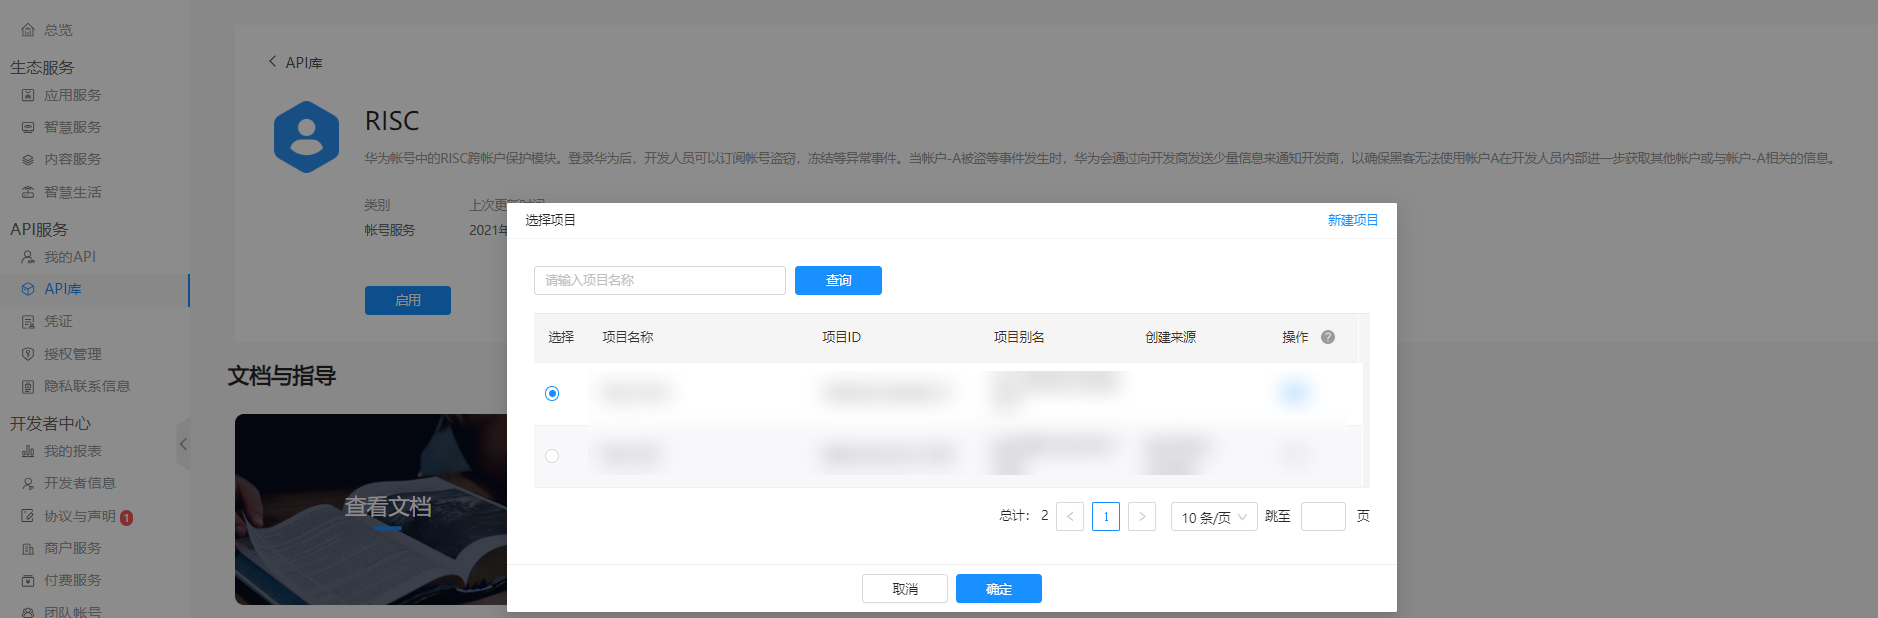Open the 查看文档 thumbnail
This screenshot has width=1878, height=618.
click(x=371, y=509)
